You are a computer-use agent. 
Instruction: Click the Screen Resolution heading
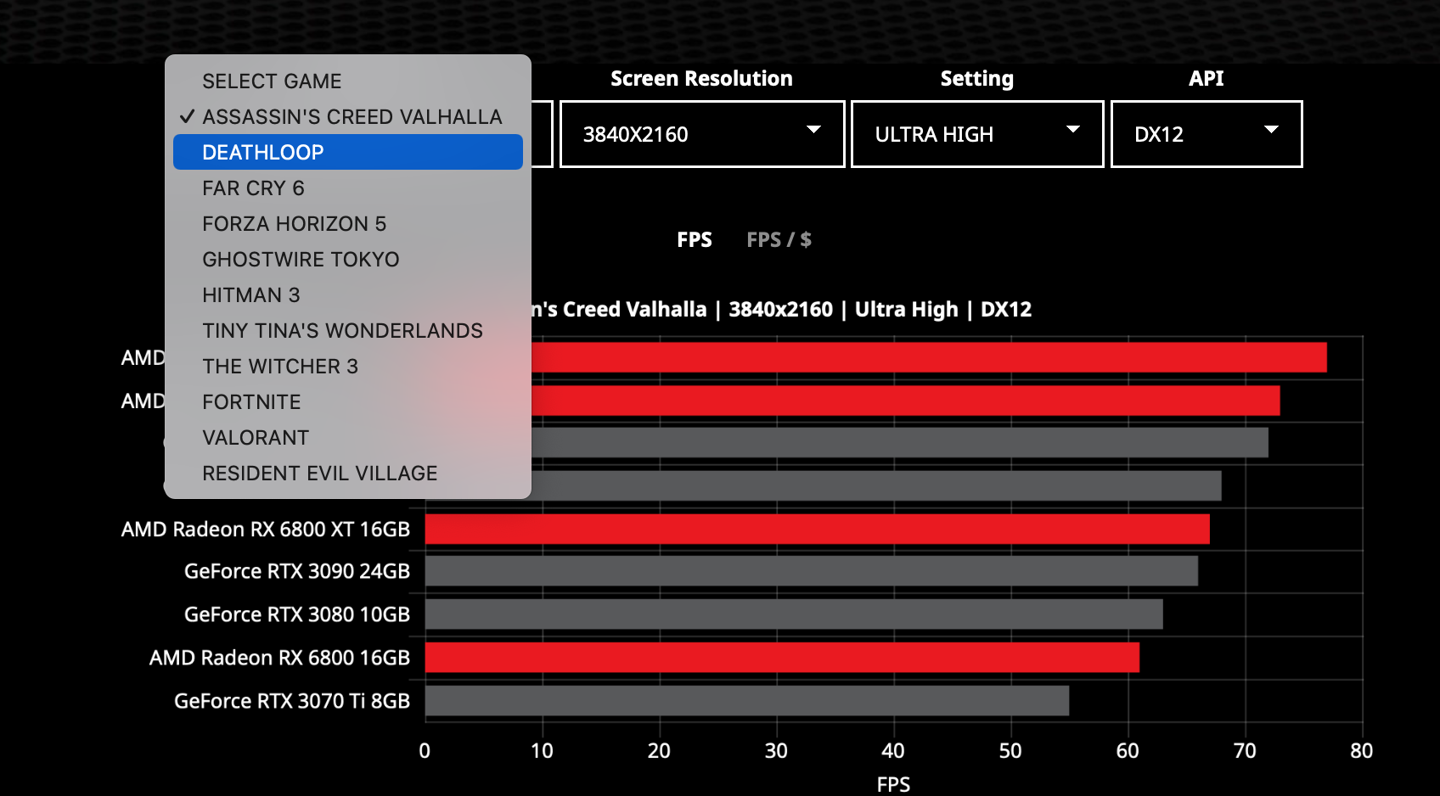702,79
